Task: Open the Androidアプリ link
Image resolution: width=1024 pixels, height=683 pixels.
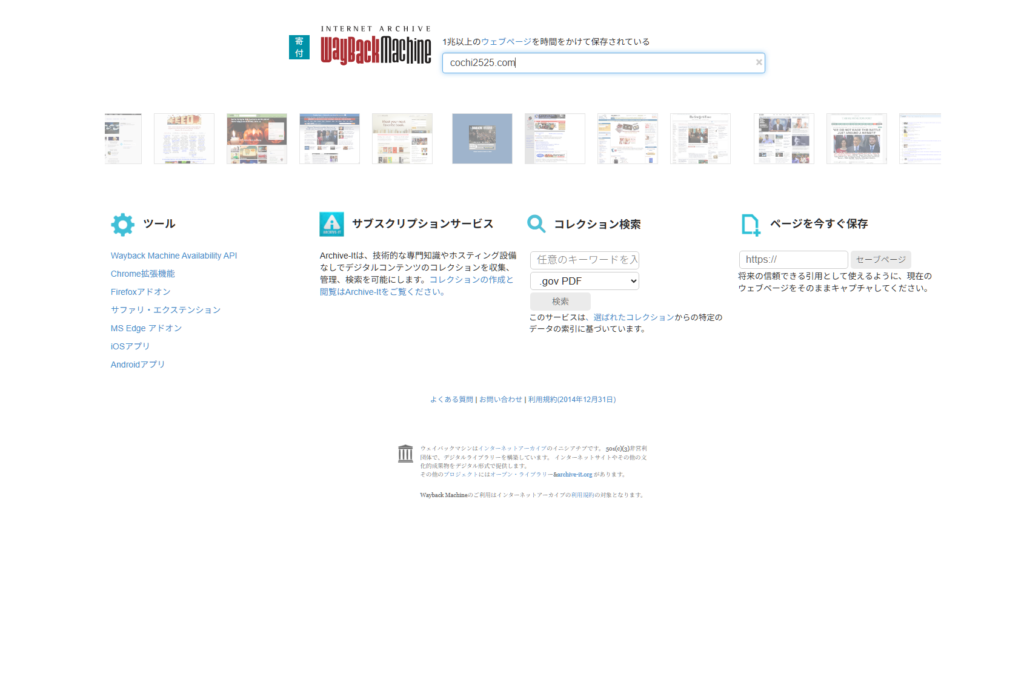Action: click(x=138, y=365)
